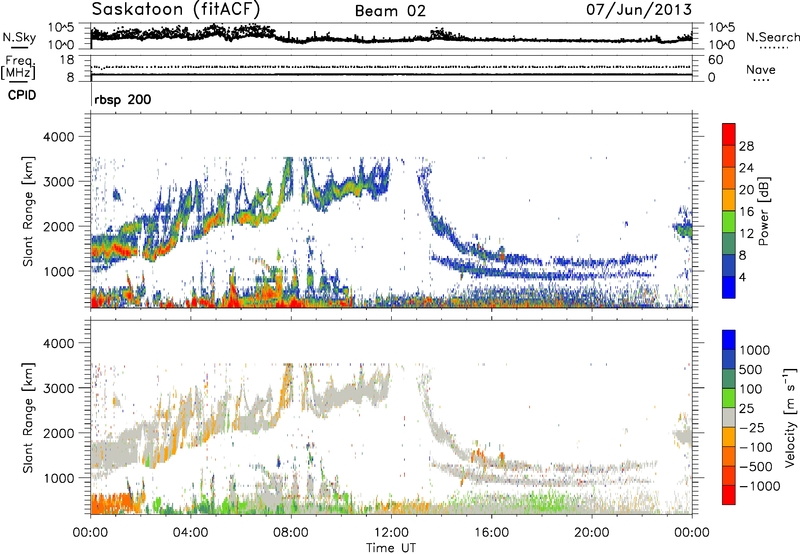
Task: Pick the light green 12-16 dB power swatch
Action: pyautogui.click(x=729, y=221)
